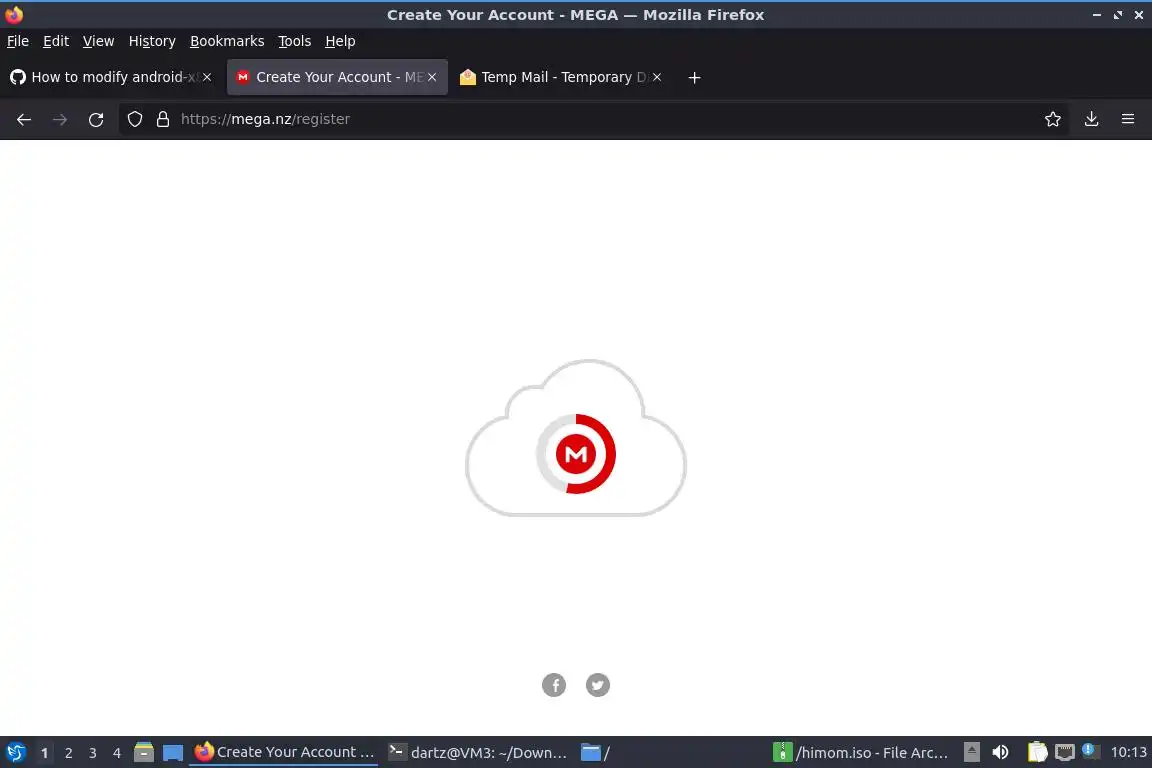The width and height of the screenshot is (1152, 768).
Task: Switch to workspace 3
Action: pos(93,753)
